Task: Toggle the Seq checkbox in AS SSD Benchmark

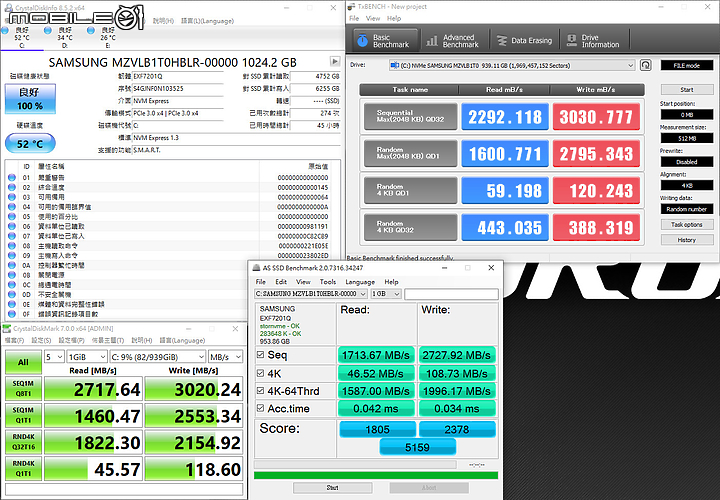Action: [260, 354]
